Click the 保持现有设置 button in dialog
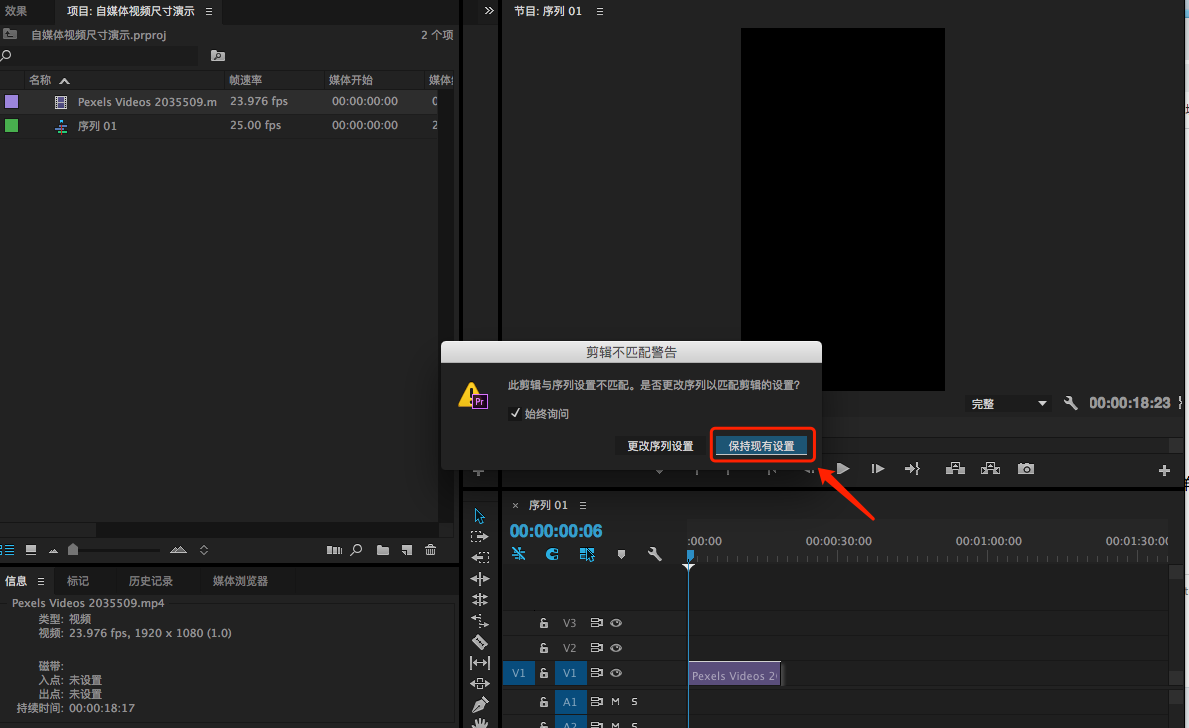This screenshot has width=1189, height=728. (762, 446)
